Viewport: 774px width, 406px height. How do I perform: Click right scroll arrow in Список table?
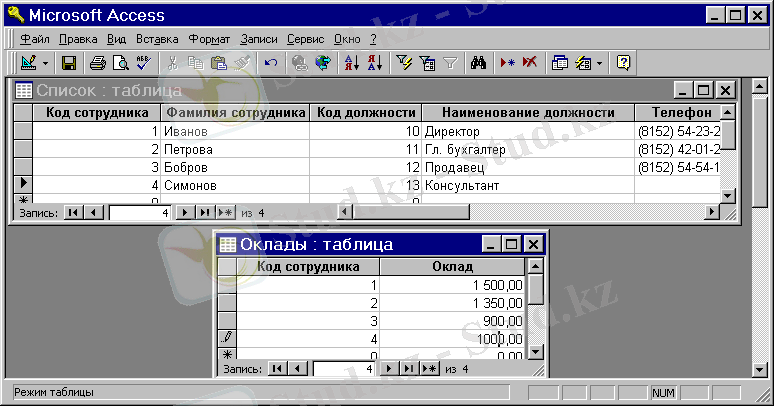coord(711,212)
